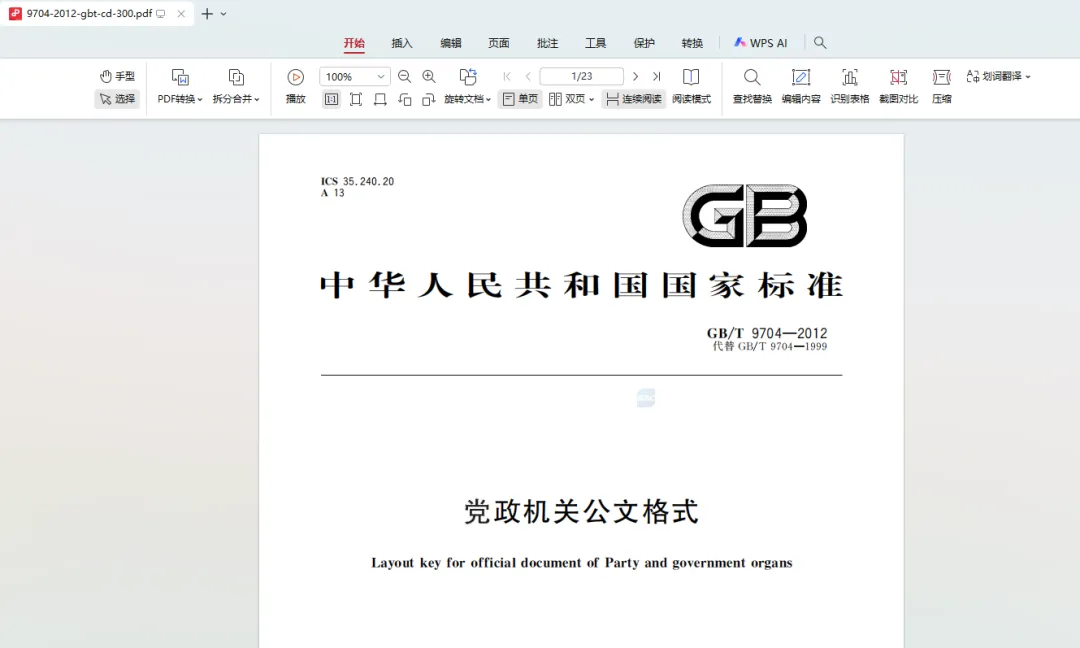Switch to double page view 双页
This screenshot has width=1080, height=648.
point(566,99)
